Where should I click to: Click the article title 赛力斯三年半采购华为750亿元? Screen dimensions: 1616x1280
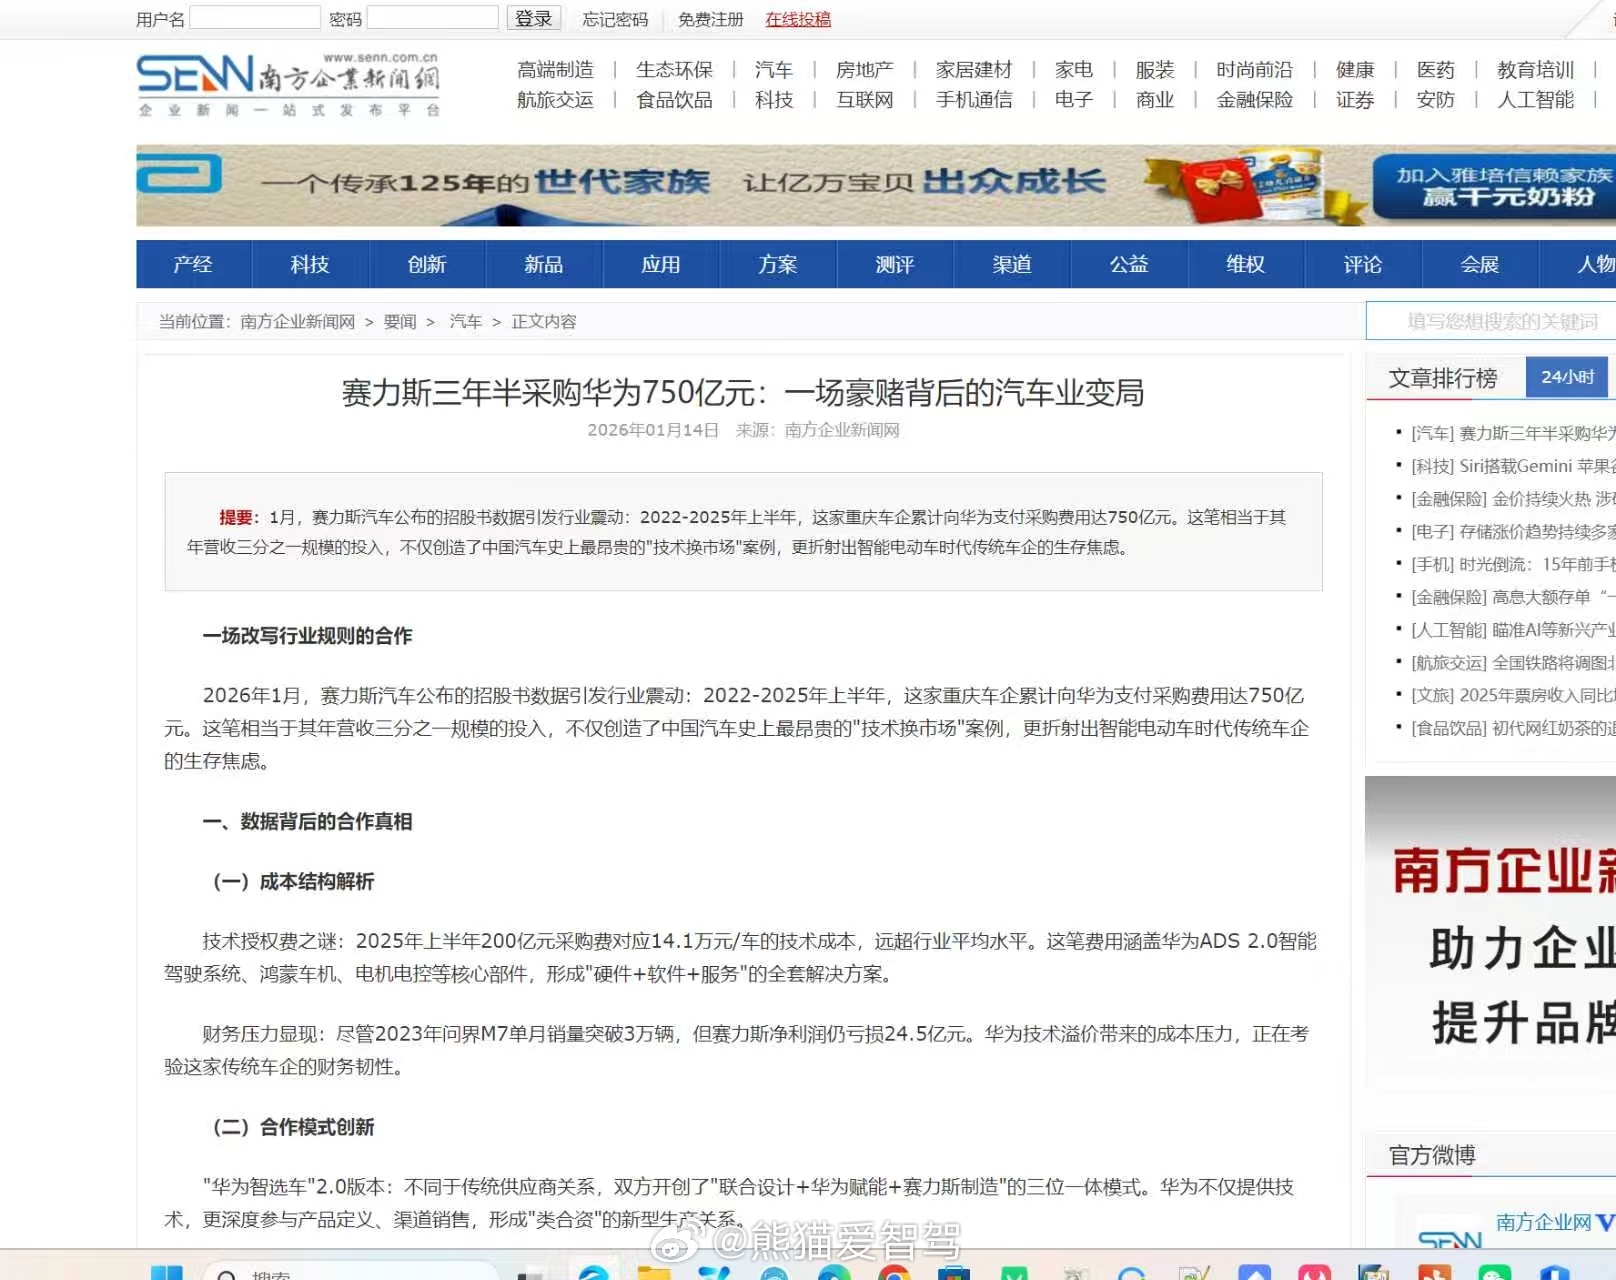coord(743,393)
